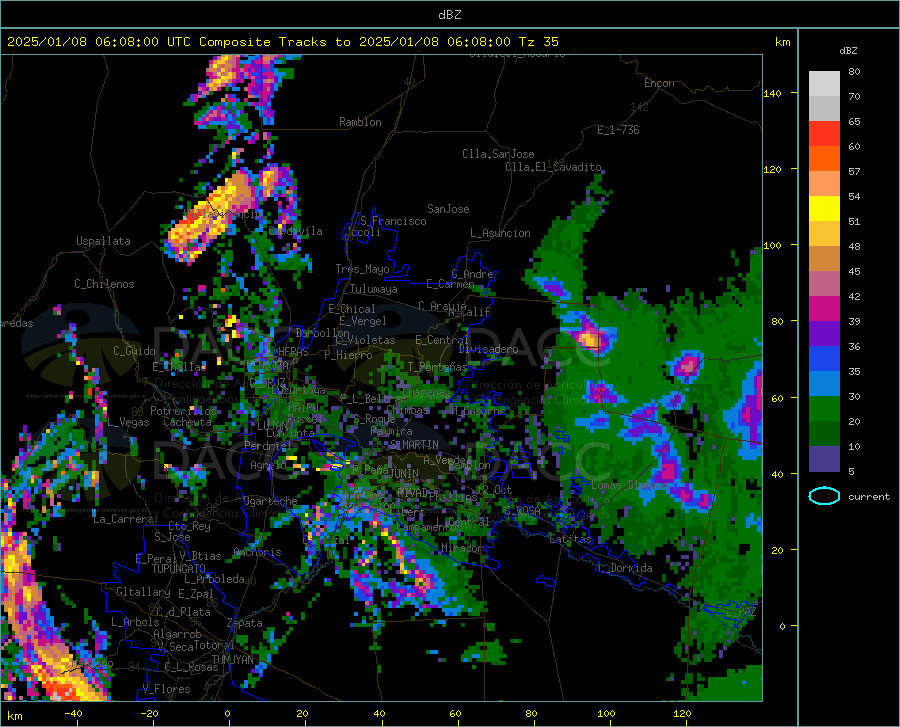Click the 'dBZ' title in top bar
Image resolution: width=900 pixels, height=727 pixels.
449,15
